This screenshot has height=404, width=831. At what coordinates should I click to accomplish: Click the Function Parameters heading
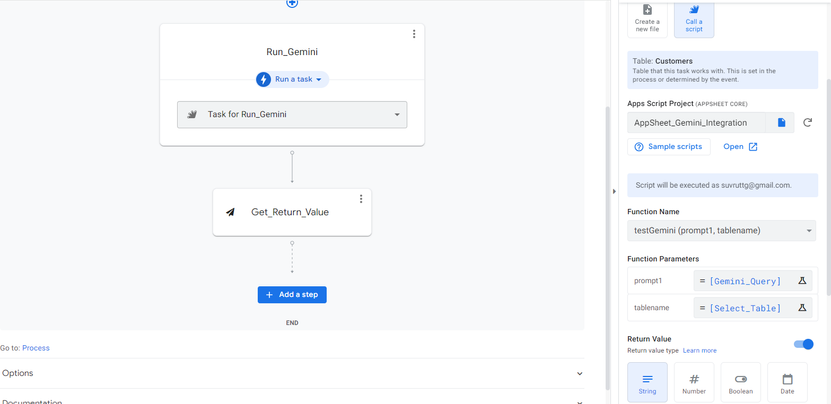coord(663,259)
